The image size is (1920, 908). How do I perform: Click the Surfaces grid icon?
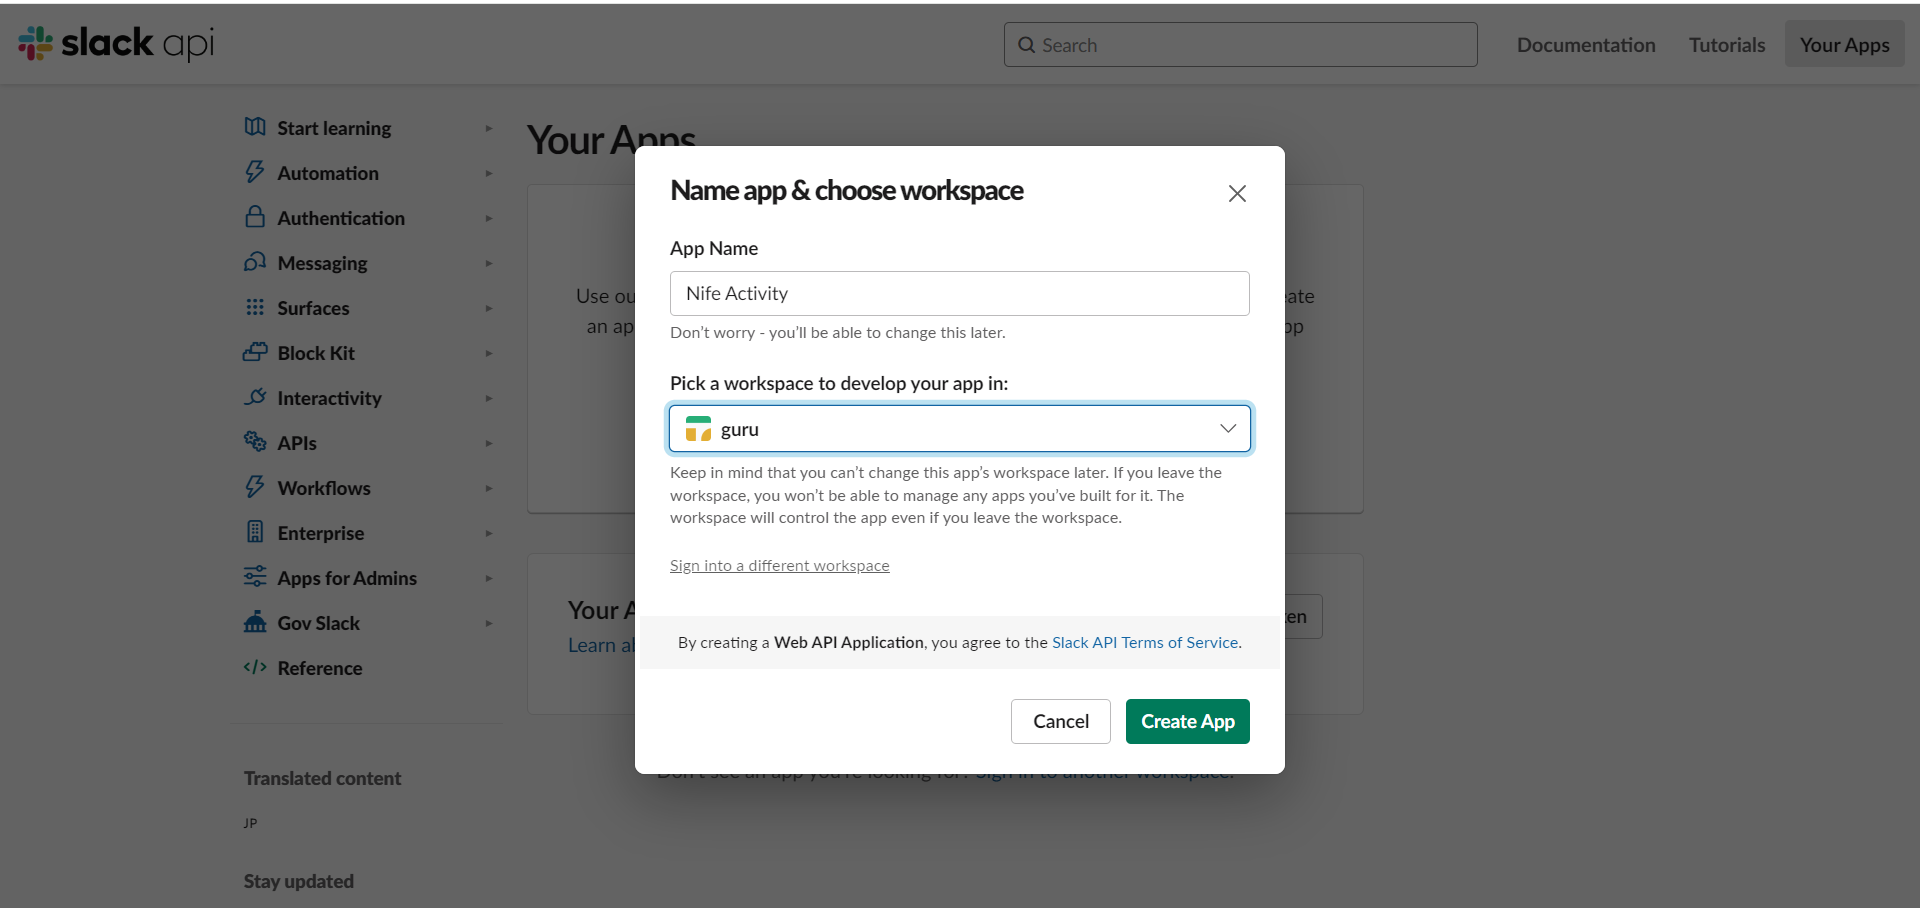(255, 308)
